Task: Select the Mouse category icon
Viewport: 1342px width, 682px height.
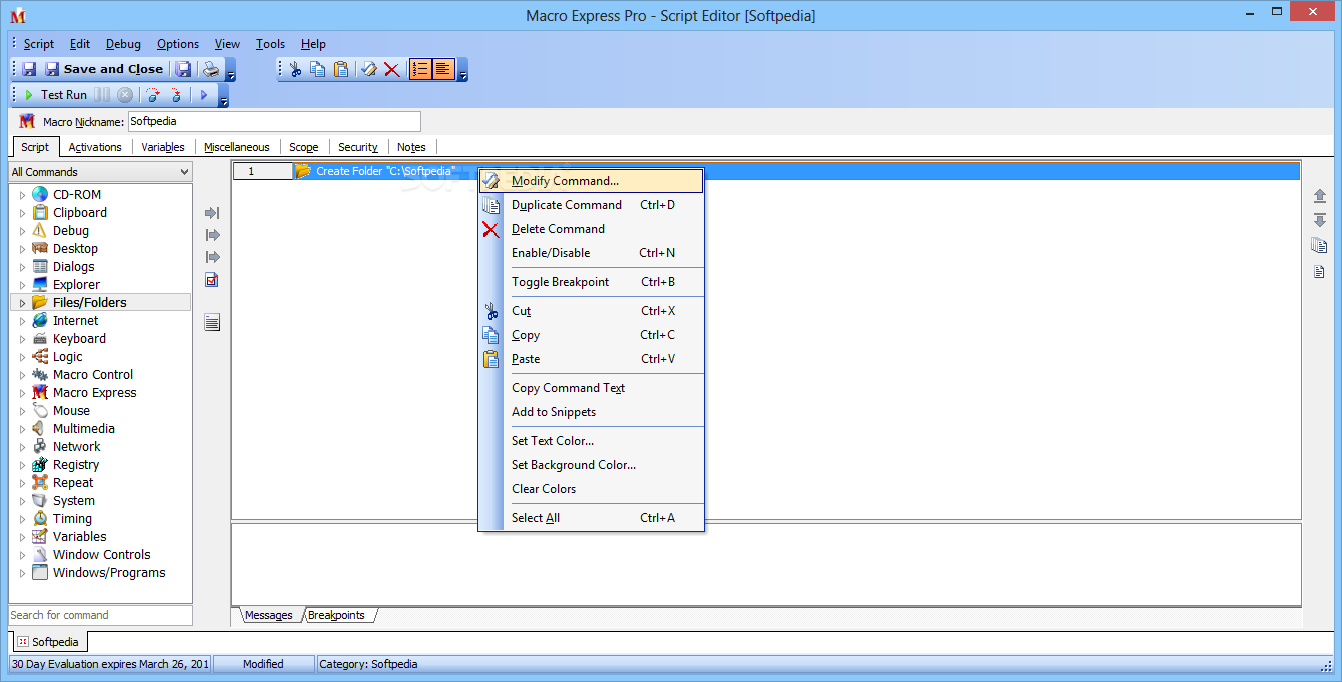Action: tap(40, 411)
